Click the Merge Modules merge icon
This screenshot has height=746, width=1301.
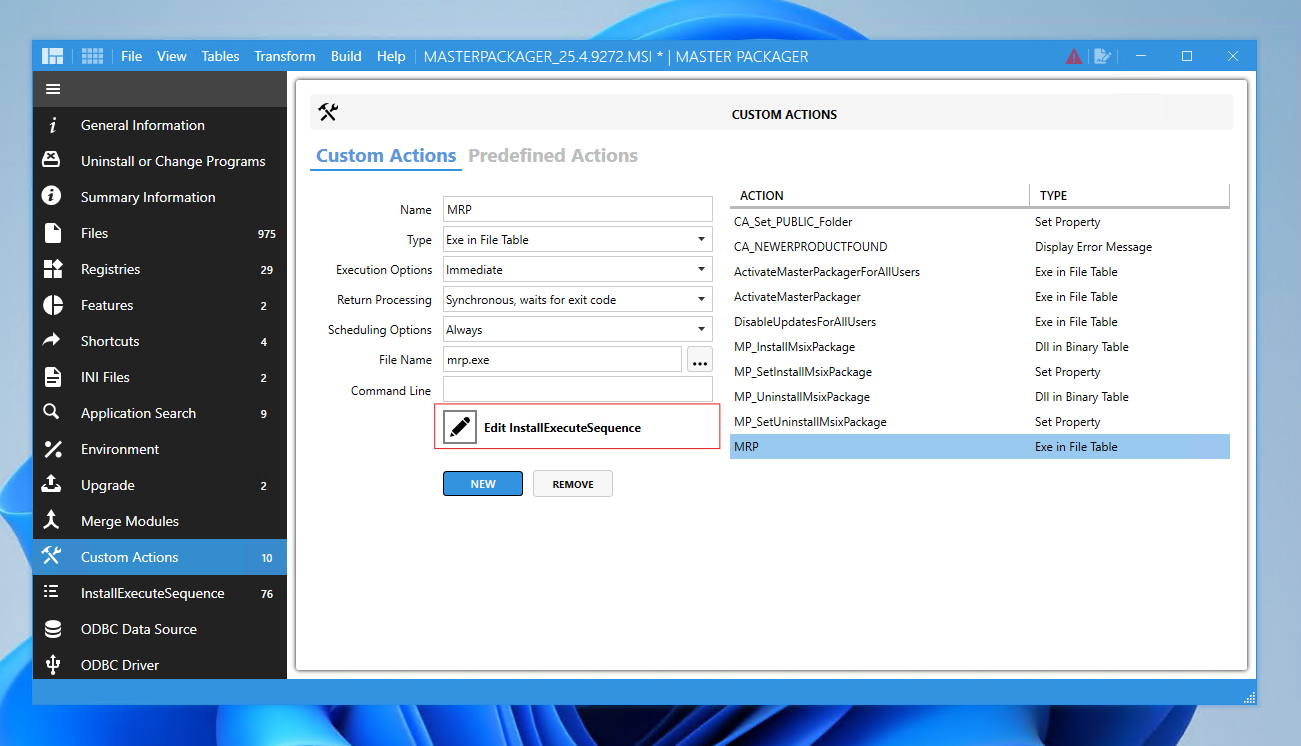coord(53,521)
